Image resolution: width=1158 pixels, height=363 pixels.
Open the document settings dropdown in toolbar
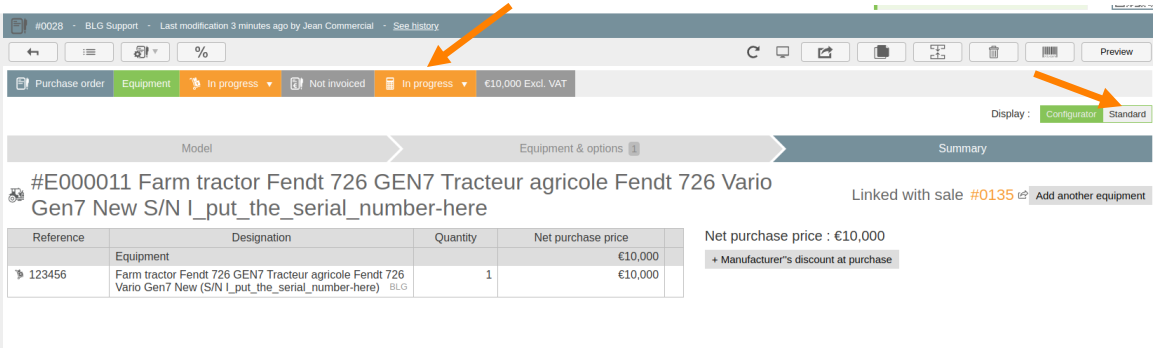tap(145, 52)
